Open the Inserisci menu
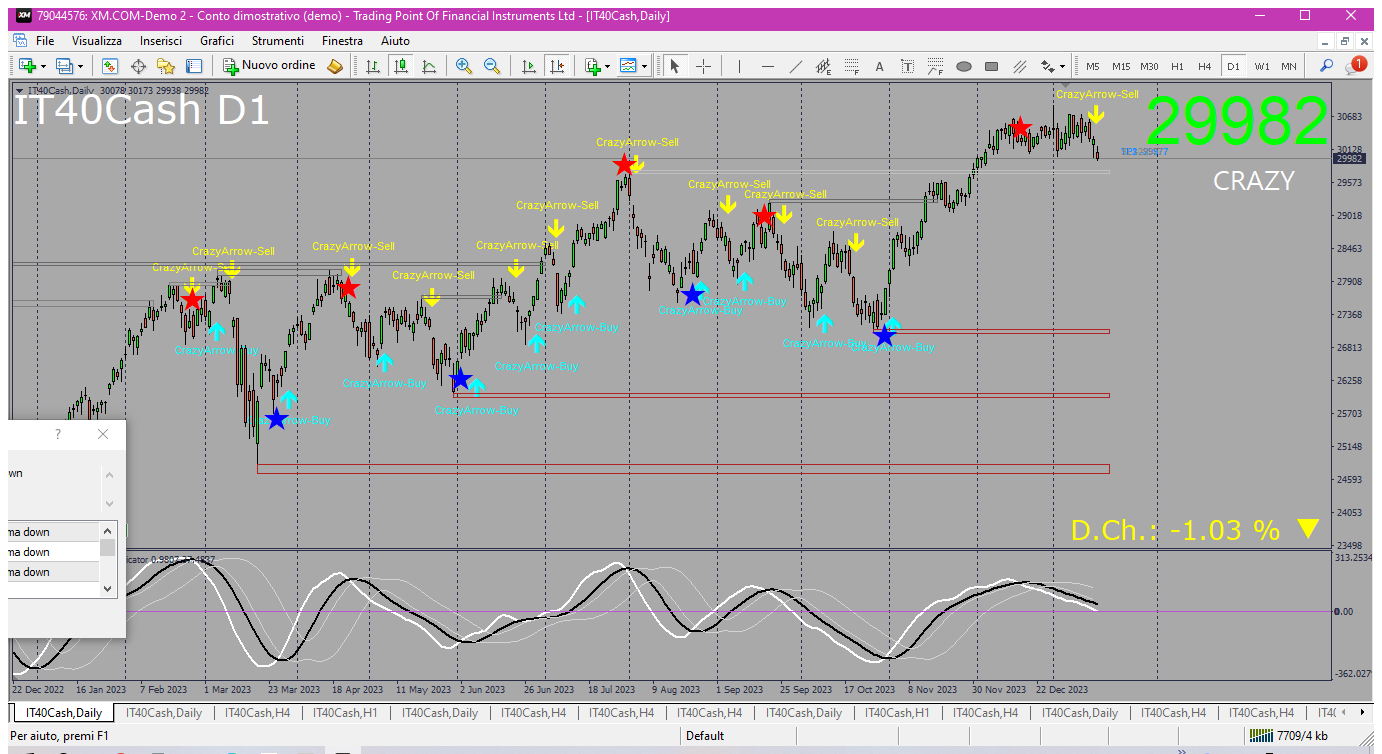 click(161, 41)
